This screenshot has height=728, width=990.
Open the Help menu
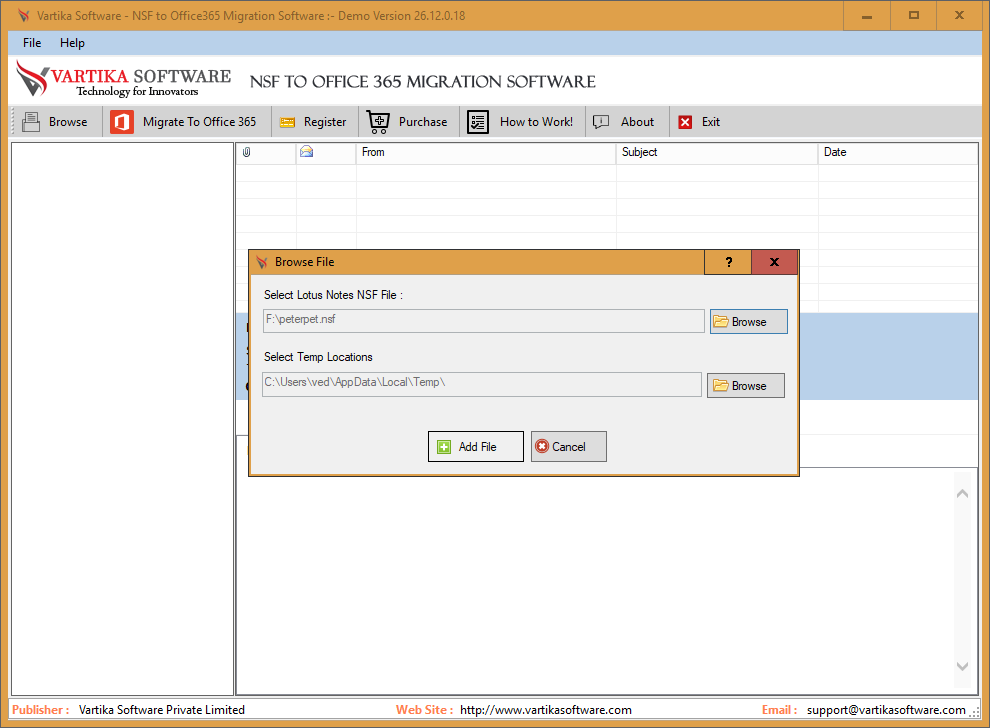pos(72,43)
